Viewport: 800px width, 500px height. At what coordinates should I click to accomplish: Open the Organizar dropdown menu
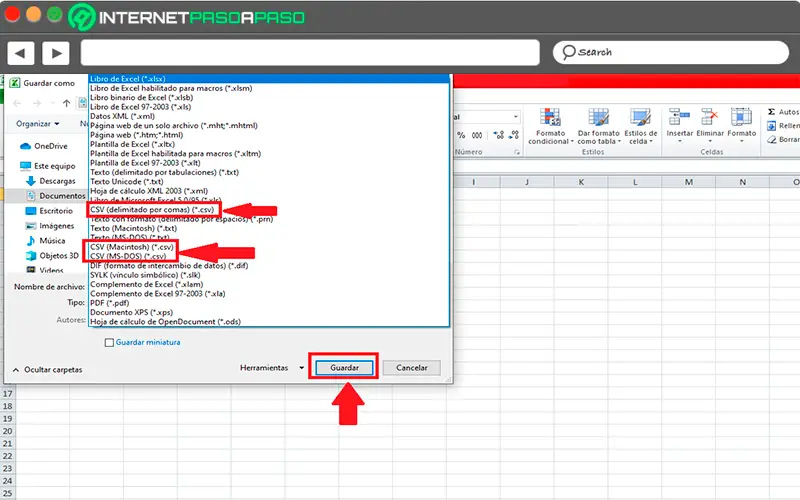pos(37,123)
